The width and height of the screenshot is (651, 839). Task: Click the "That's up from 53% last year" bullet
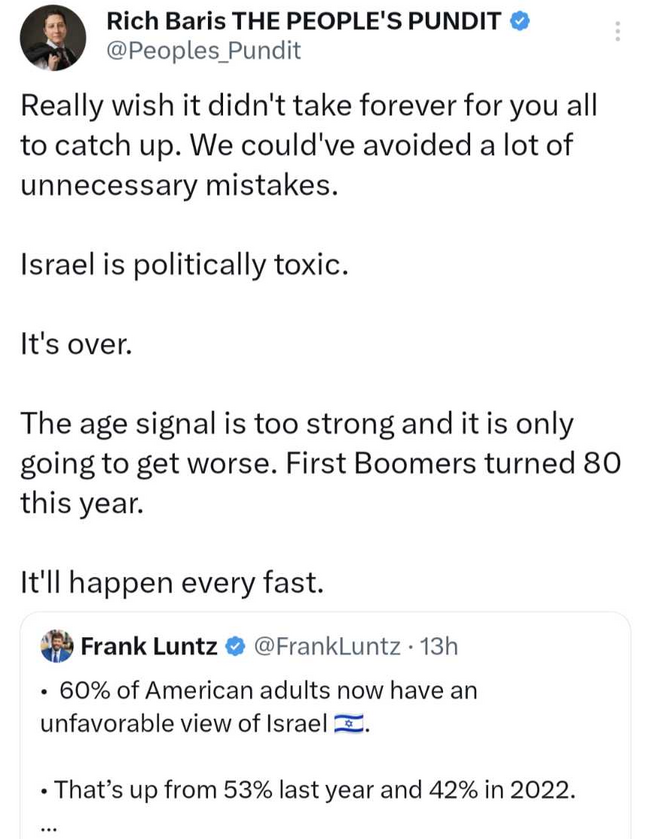click(315, 789)
